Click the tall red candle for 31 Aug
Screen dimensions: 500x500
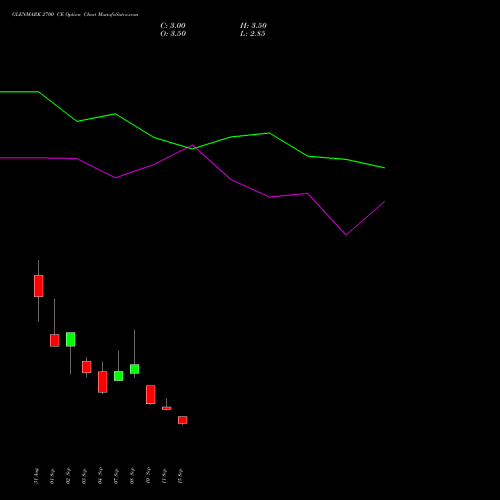[x=39, y=286]
